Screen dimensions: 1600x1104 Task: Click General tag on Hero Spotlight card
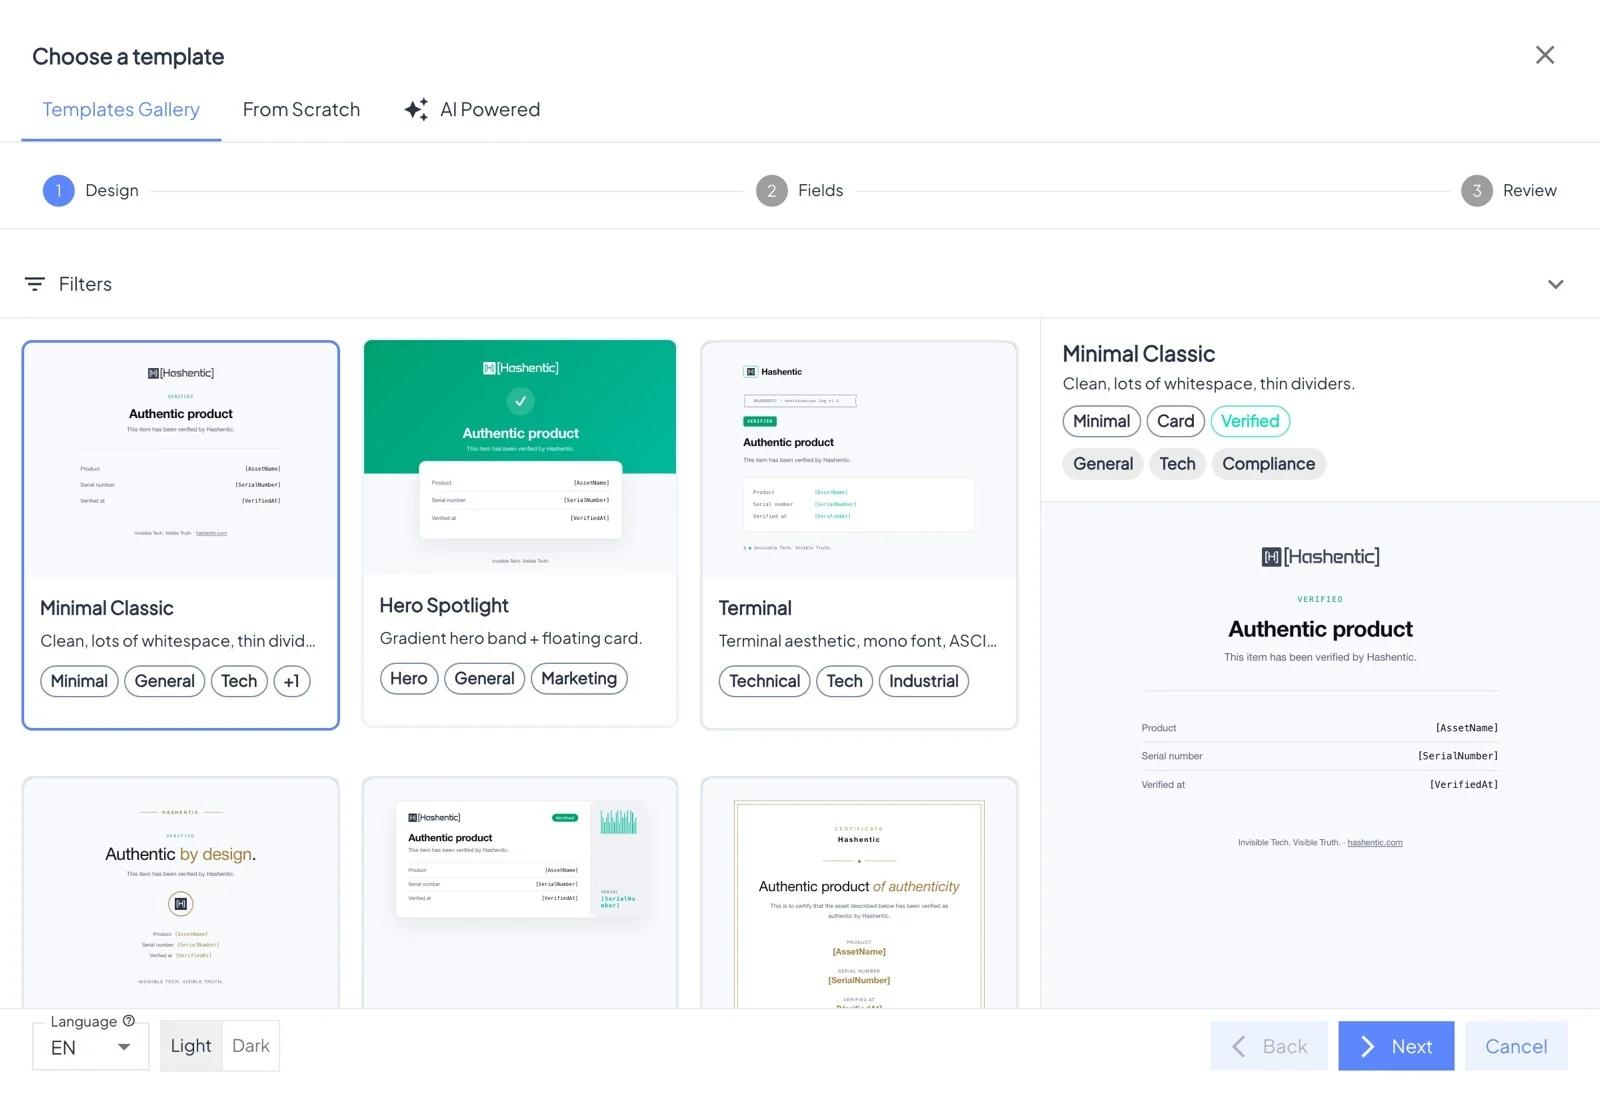pos(484,678)
